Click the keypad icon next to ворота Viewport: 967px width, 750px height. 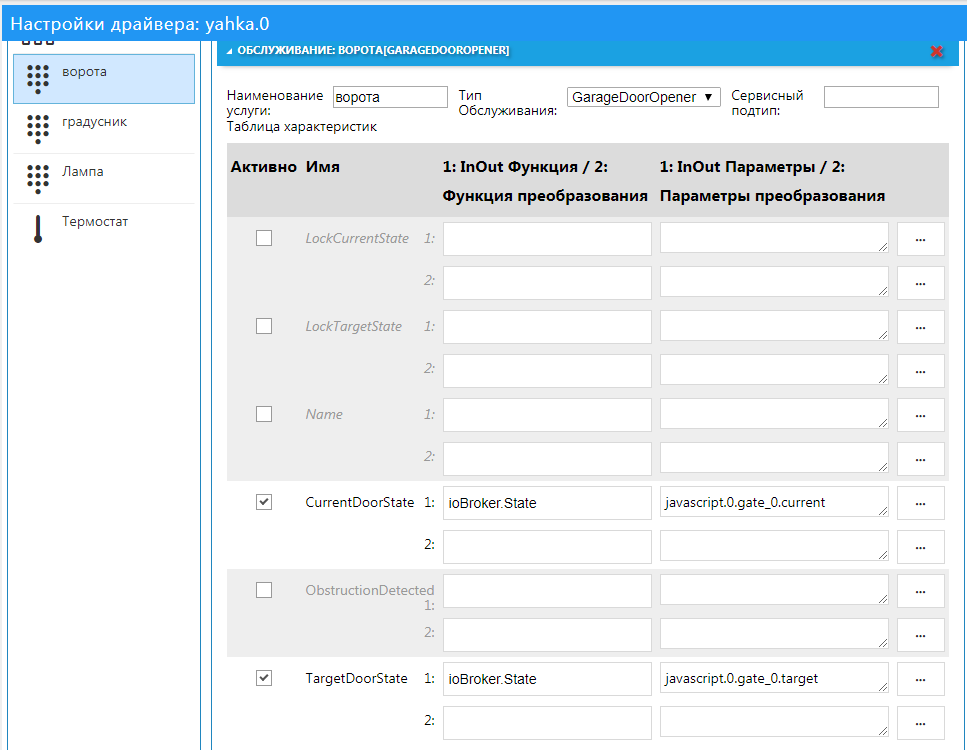coord(38,78)
